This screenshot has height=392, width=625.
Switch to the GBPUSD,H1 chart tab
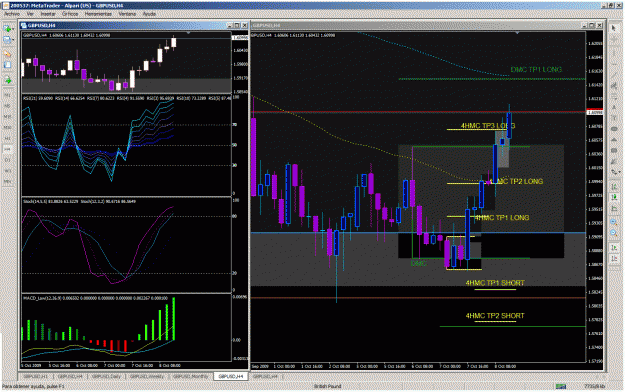coord(35,376)
